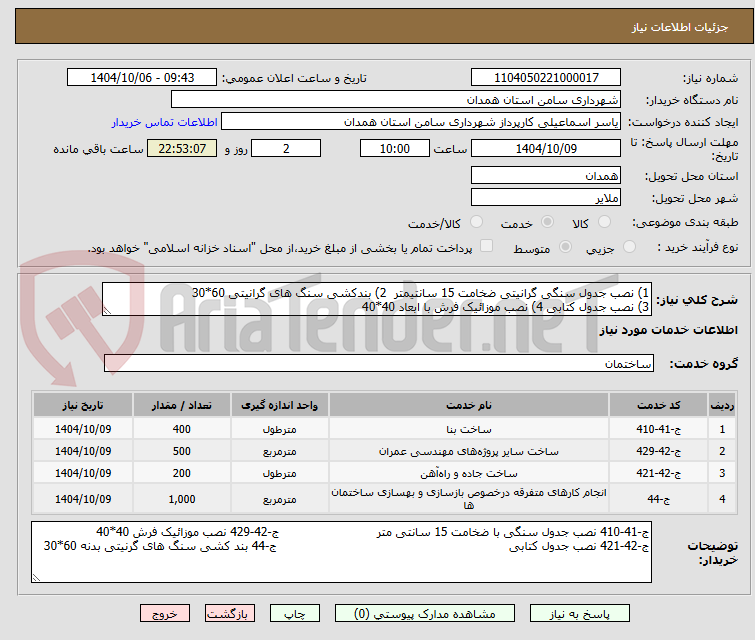Click the countdown timer 22:53:07
This screenshot has height=640, width=755.
[x=182, y=148]
